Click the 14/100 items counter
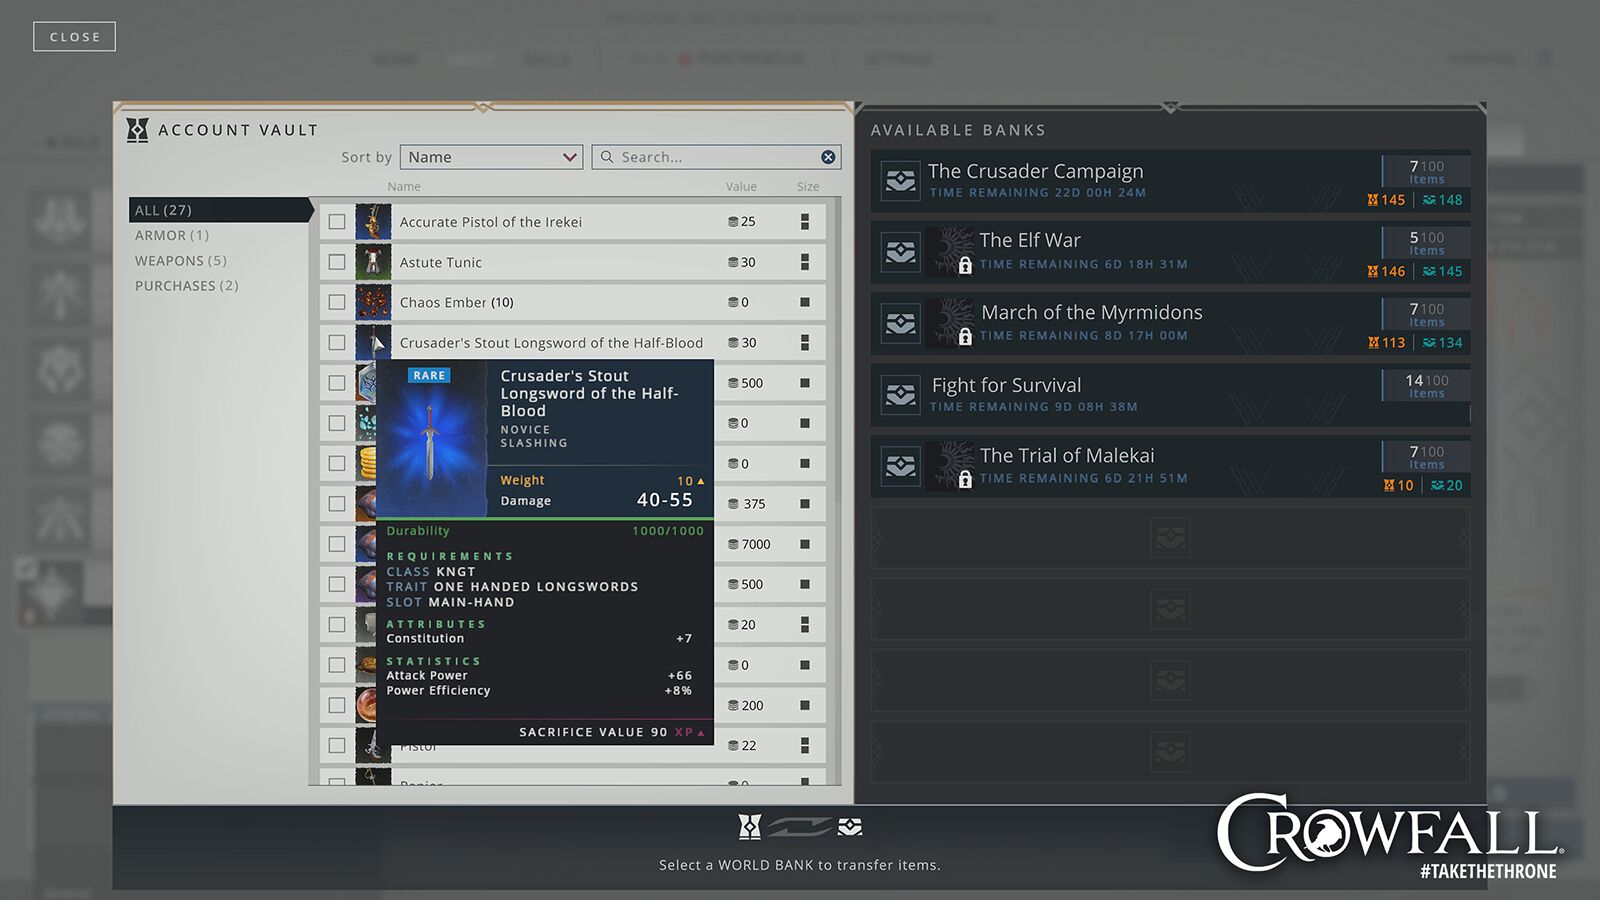The width and height of the screenshot is (1600, 900). point(1427,386)
